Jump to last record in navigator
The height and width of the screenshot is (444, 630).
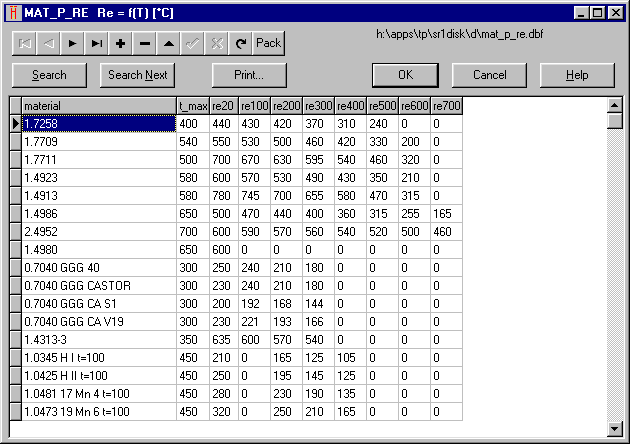[96, 43]
